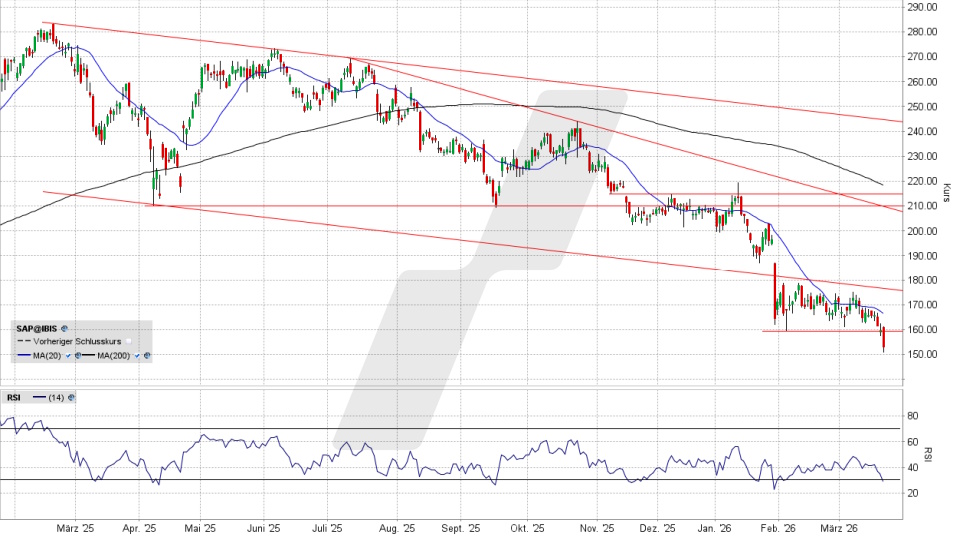Click the black MA(200) line swatch
The width and height of the screenshot is (960, 540).
click(x=87, y=355)
